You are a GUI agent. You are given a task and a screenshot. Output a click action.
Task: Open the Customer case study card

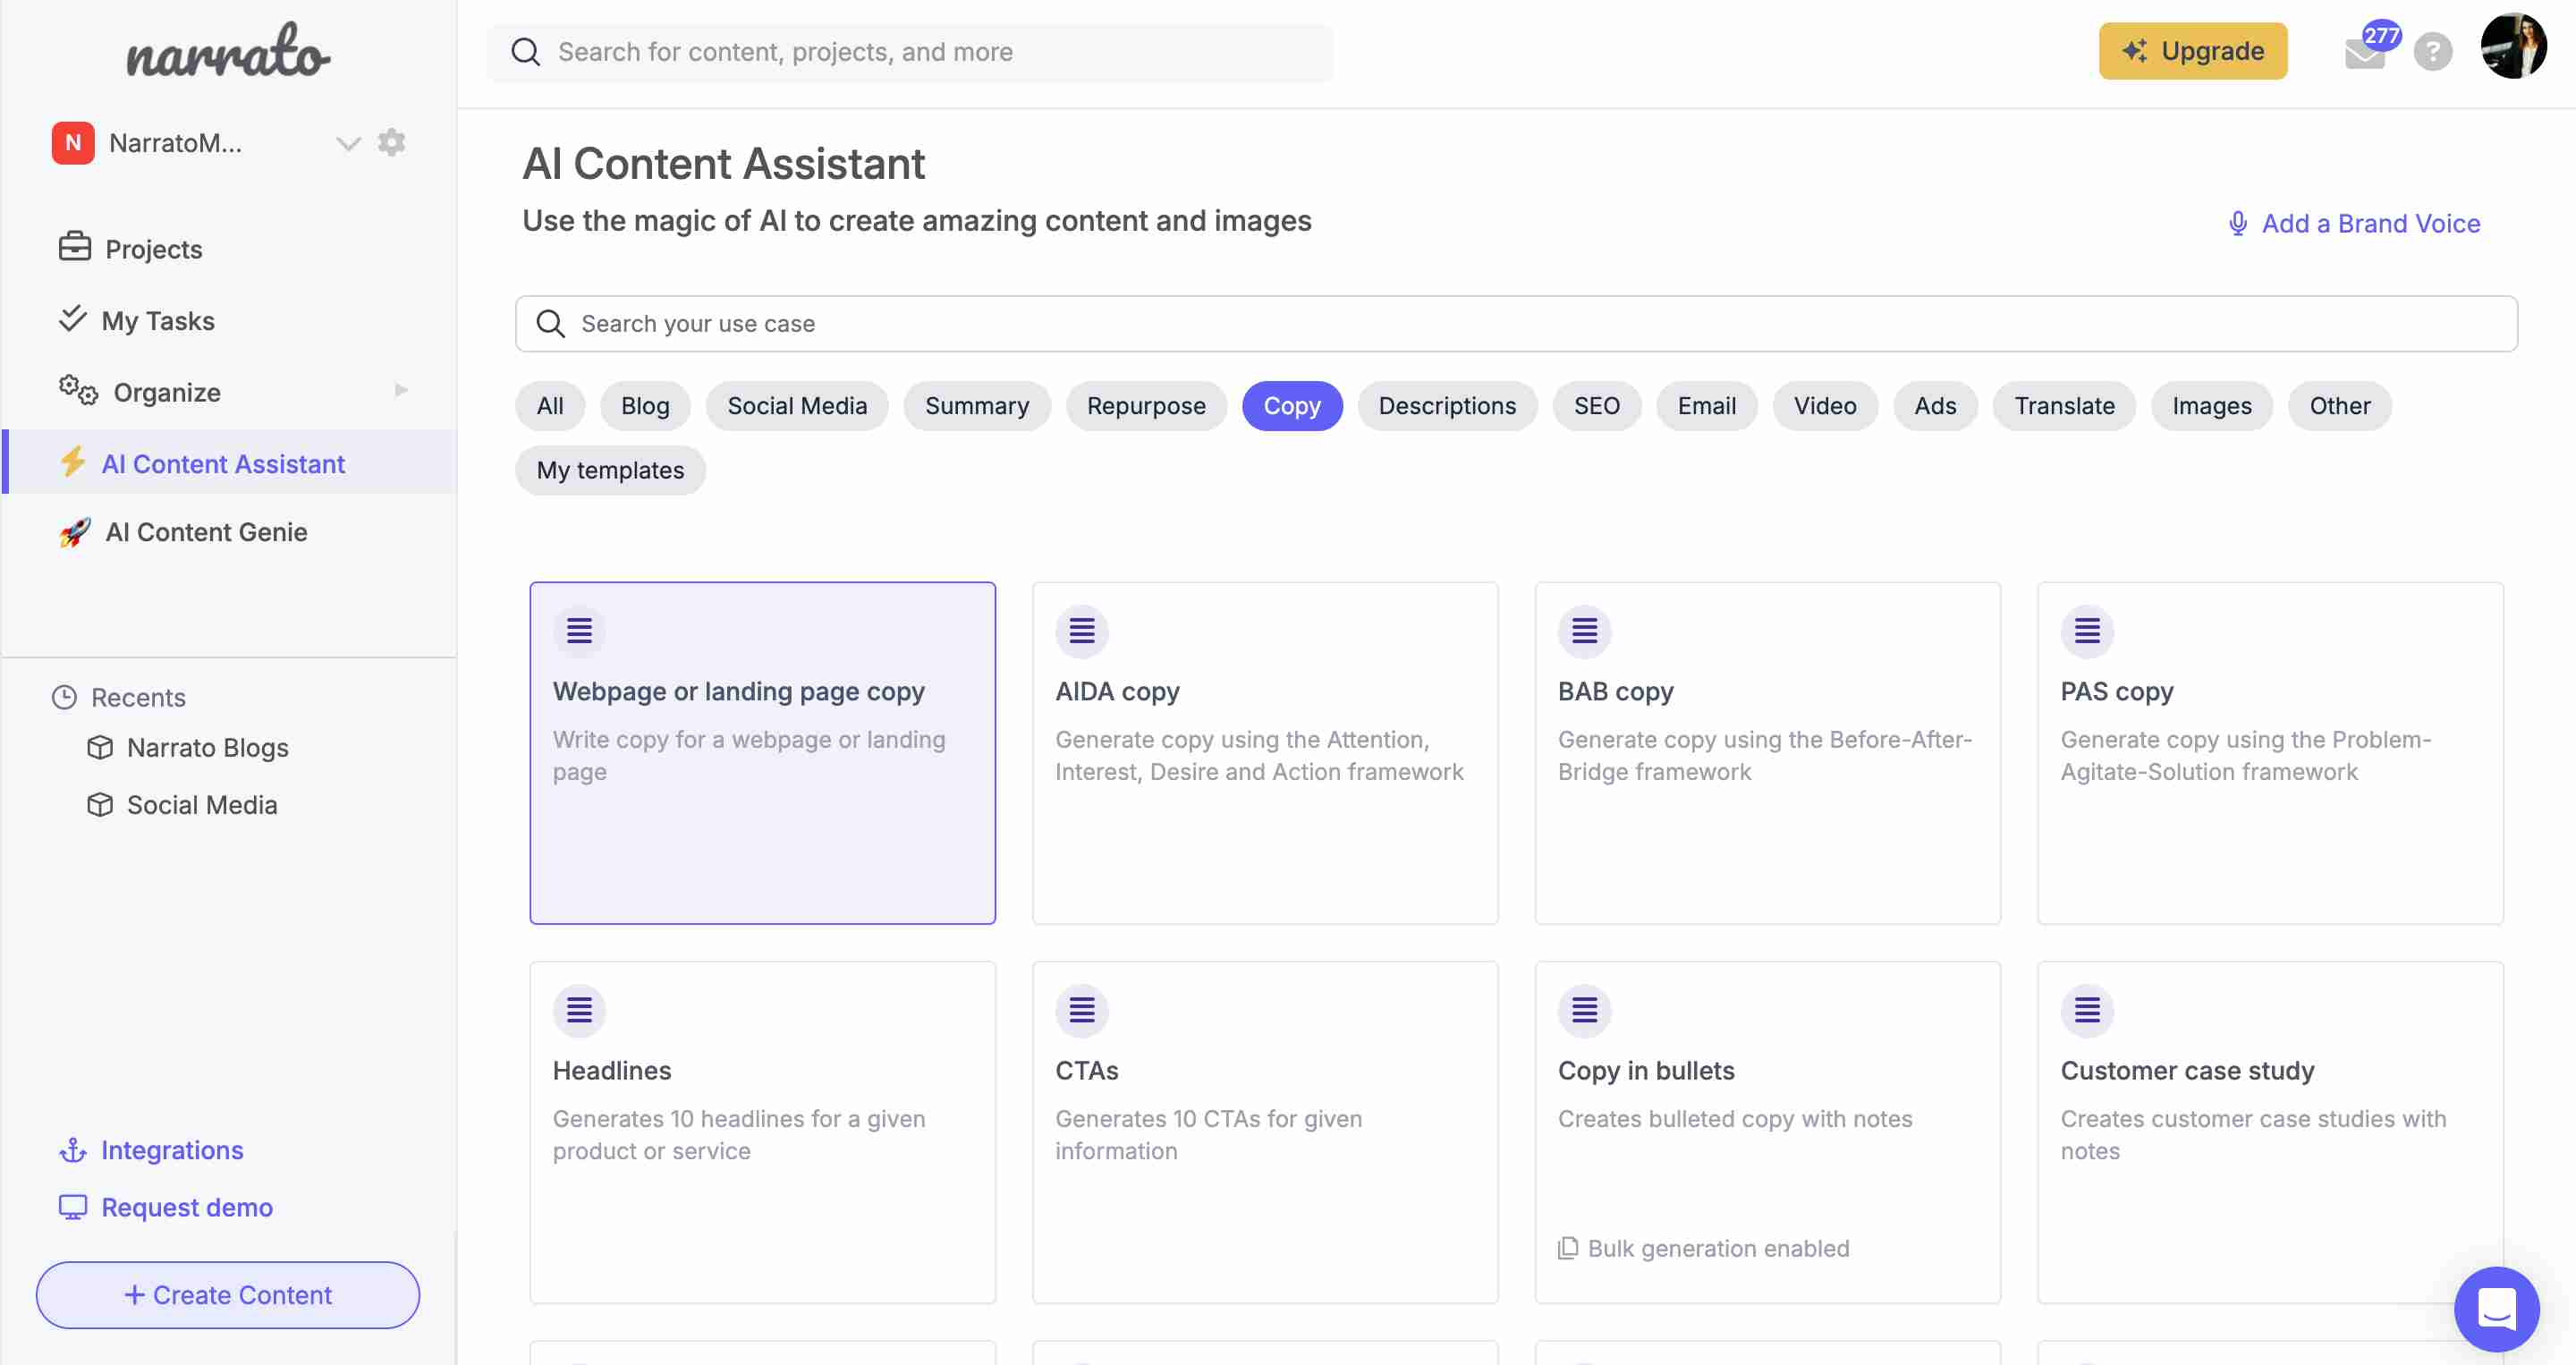(x=2270, y=1132)
